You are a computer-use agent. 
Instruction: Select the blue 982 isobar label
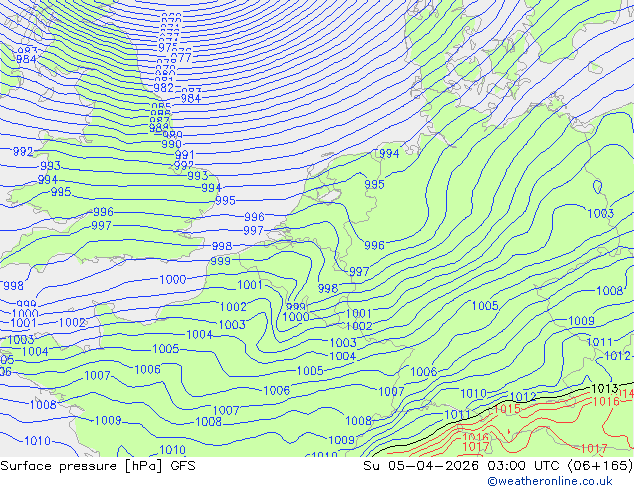click(163, 88)
